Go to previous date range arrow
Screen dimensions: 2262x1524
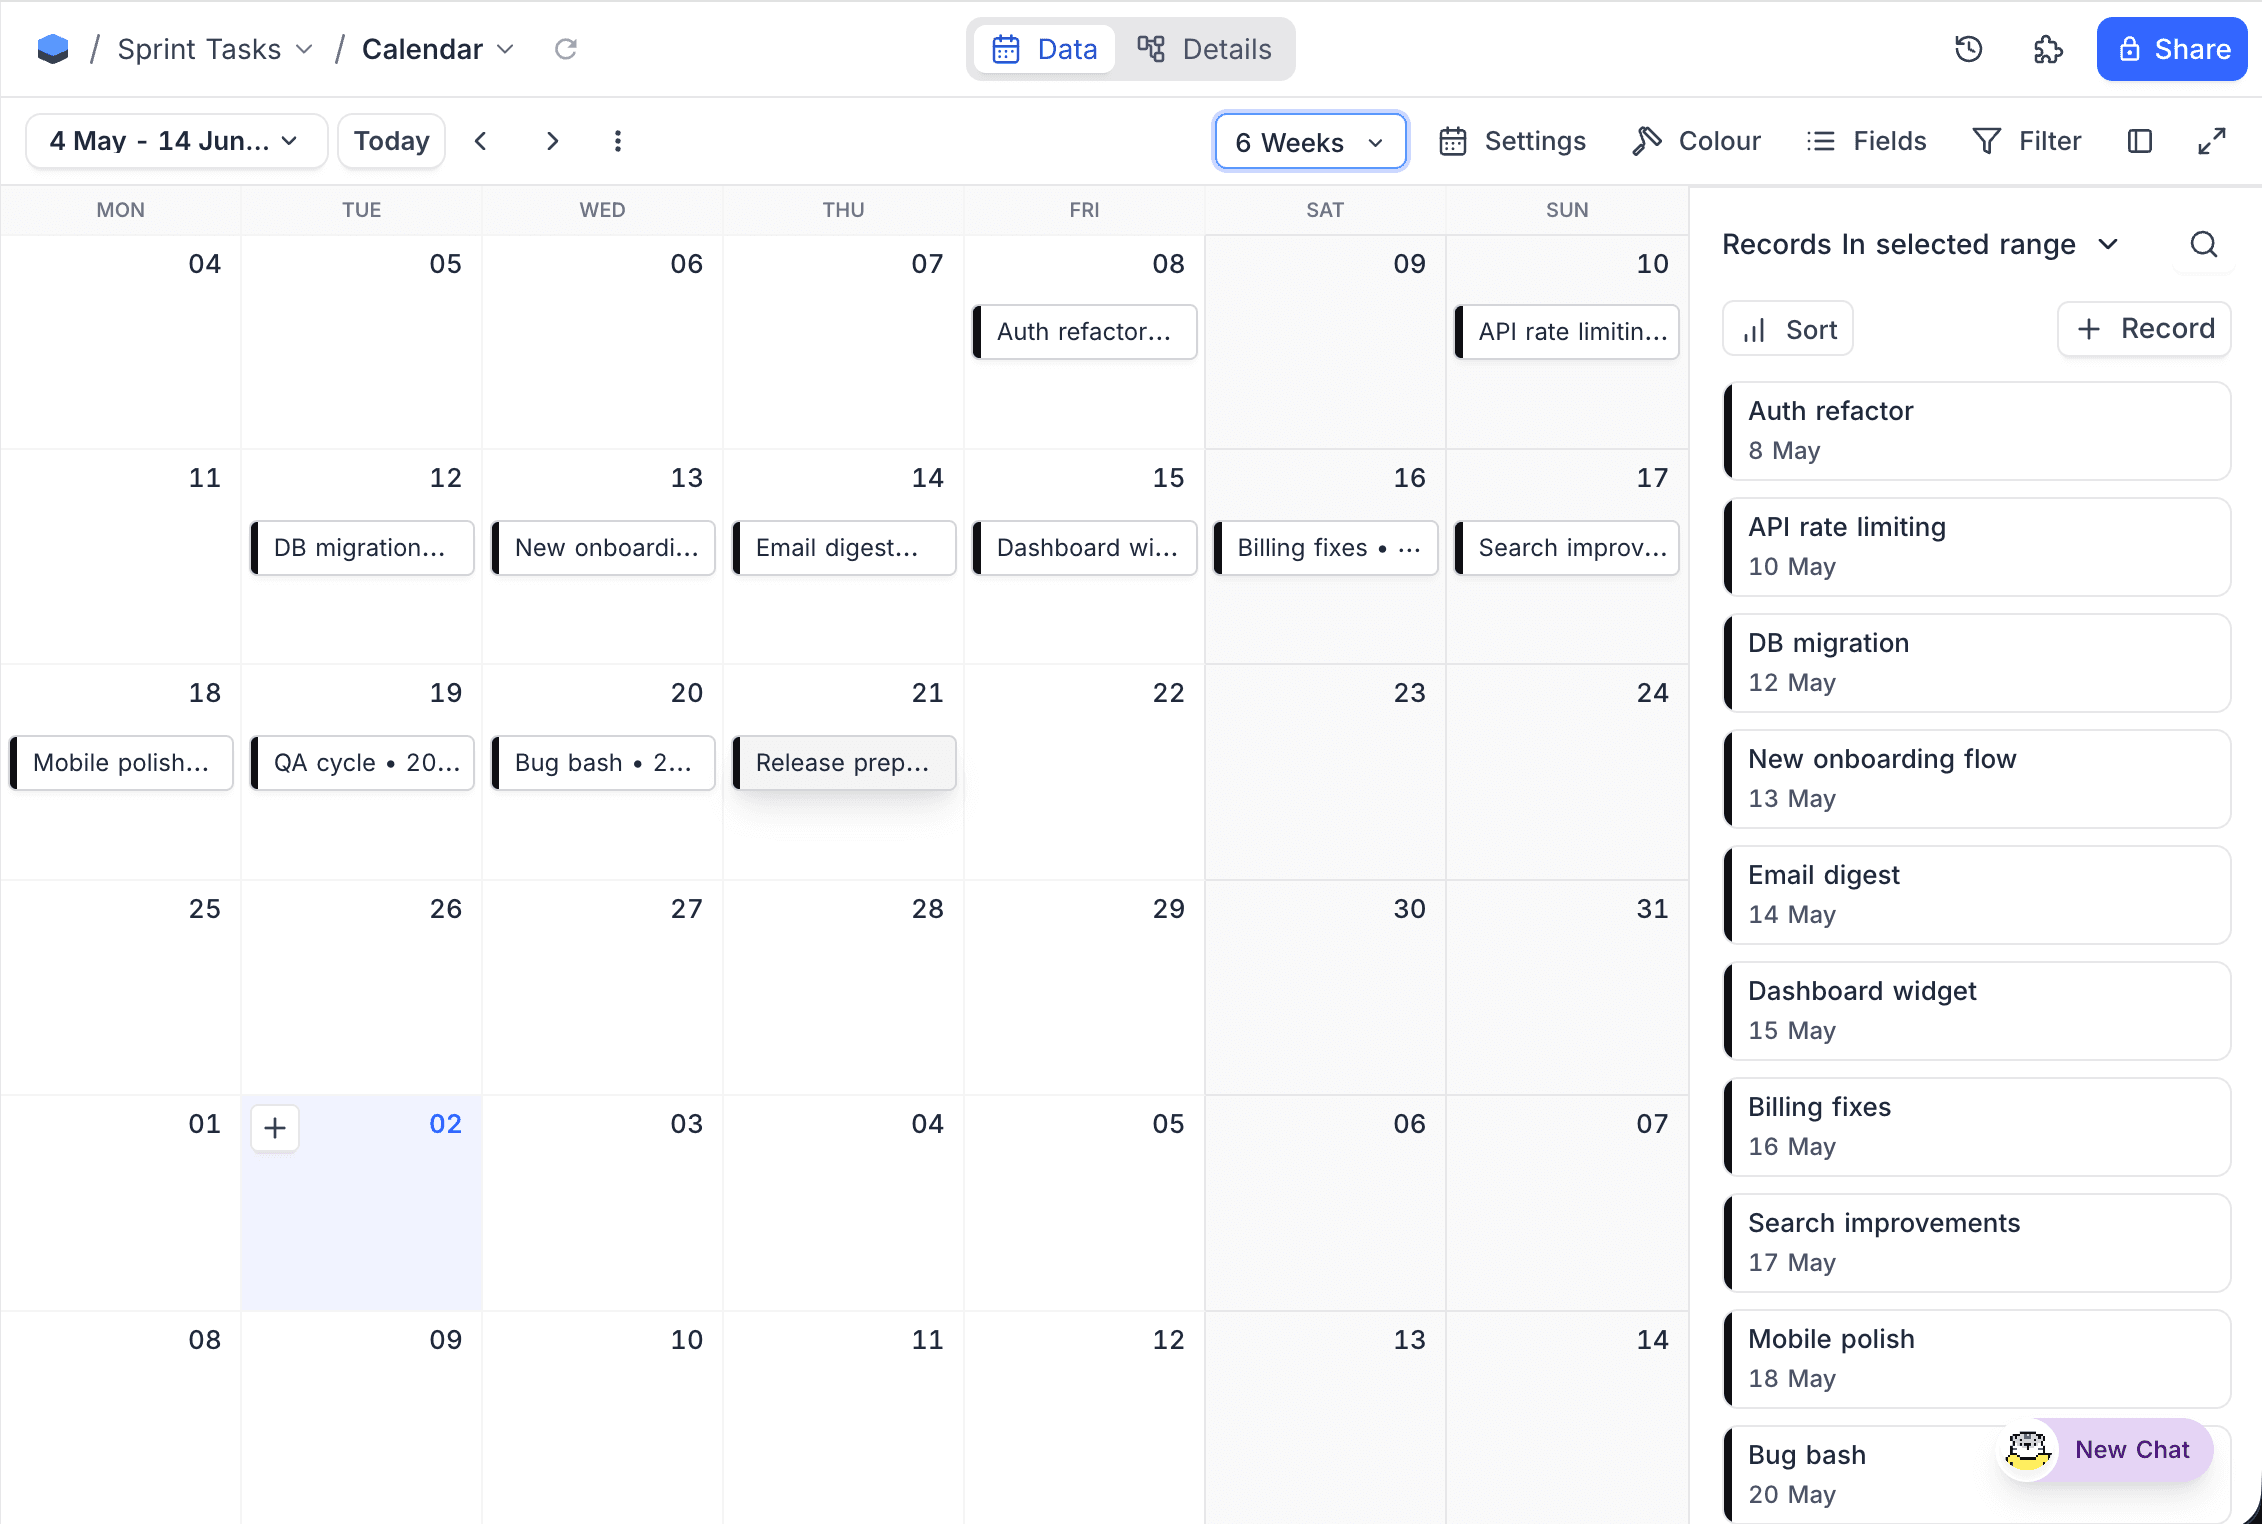[481, 141]
